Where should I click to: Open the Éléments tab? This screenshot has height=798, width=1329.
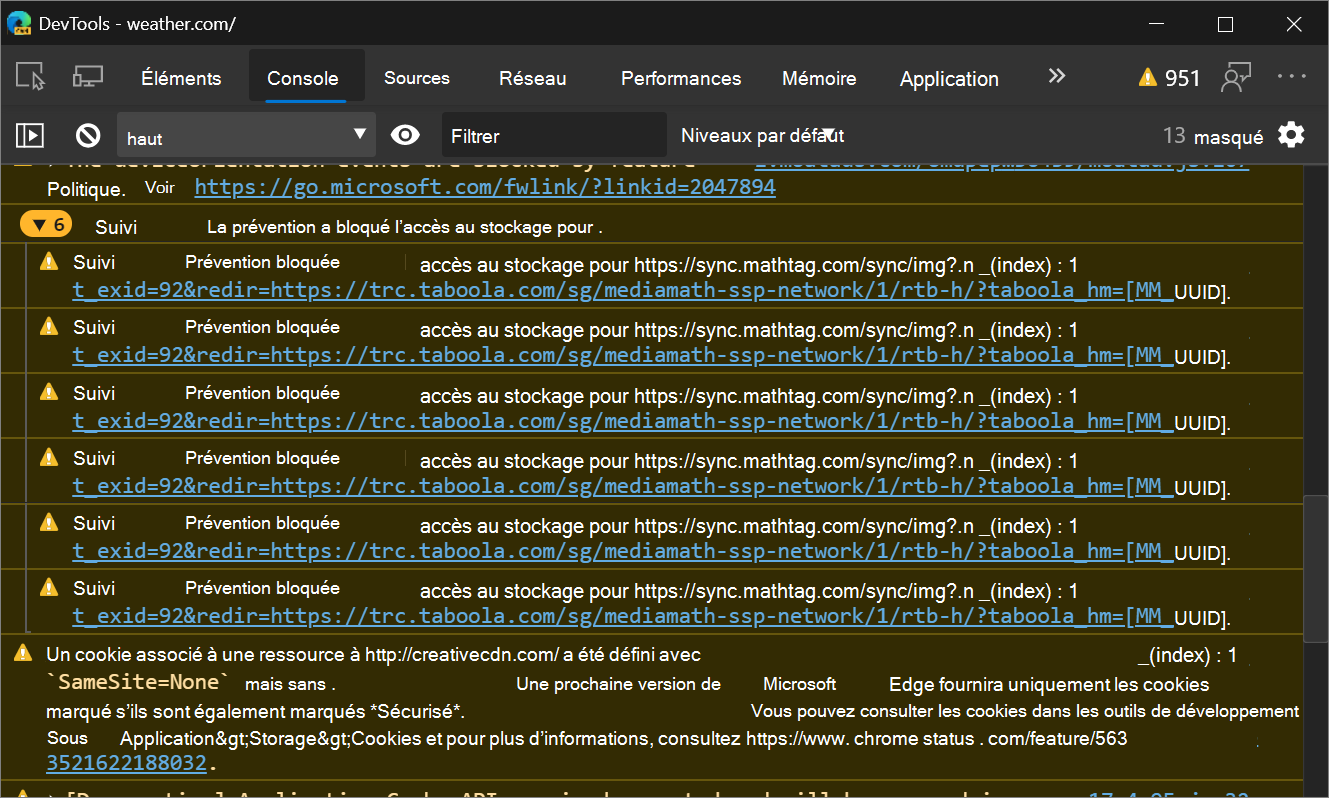click(x=181, y=78)
